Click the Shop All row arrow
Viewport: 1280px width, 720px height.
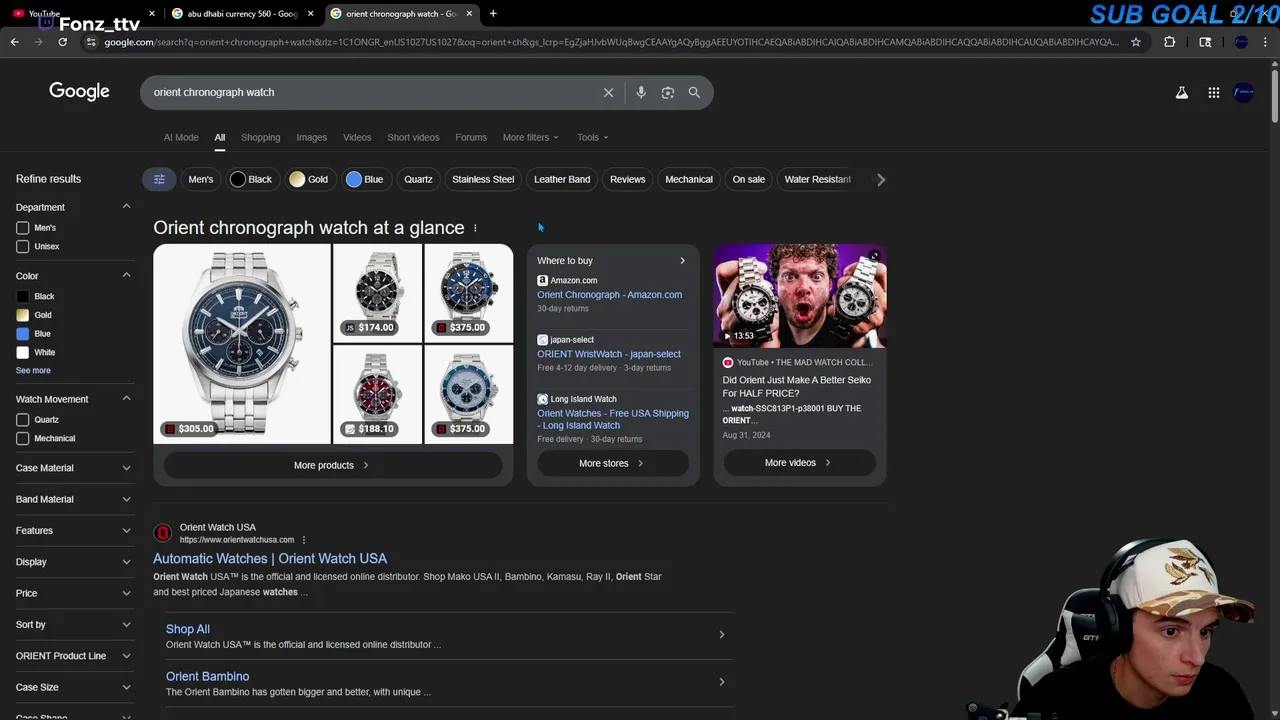(721, 634)
